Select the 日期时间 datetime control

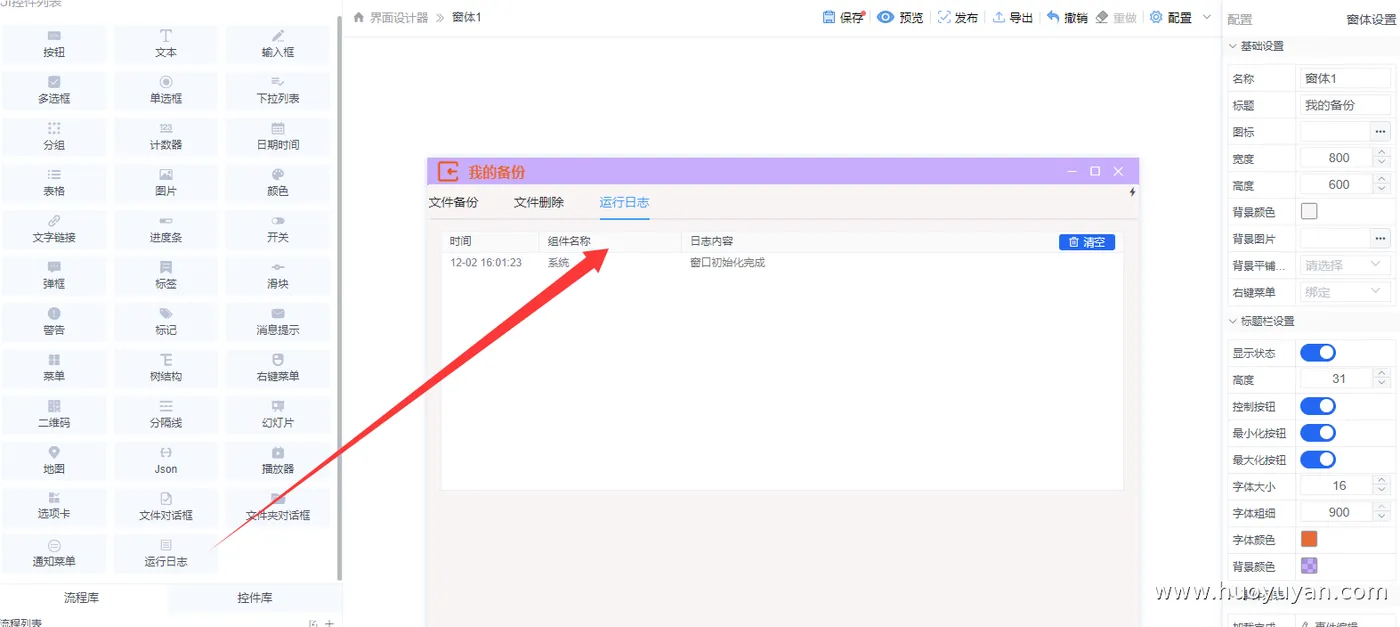[278, 136]
